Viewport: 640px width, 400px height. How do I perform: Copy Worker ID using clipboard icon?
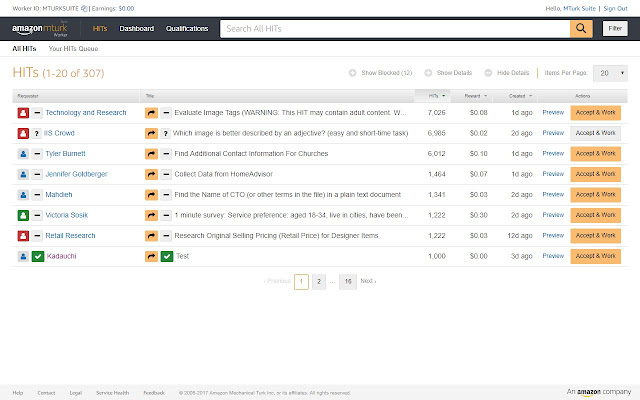pos(84,9)
